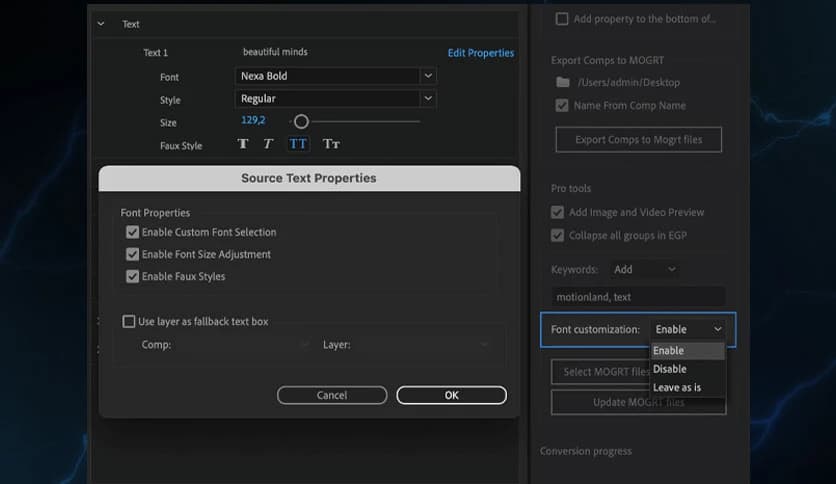Click Select MOGRT files button
This screenshot has width=836, height=484.
(x=600, y=372)
